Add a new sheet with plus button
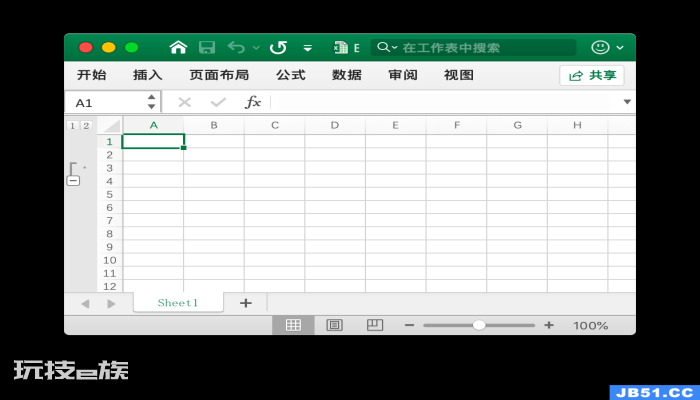 [246, 303]
